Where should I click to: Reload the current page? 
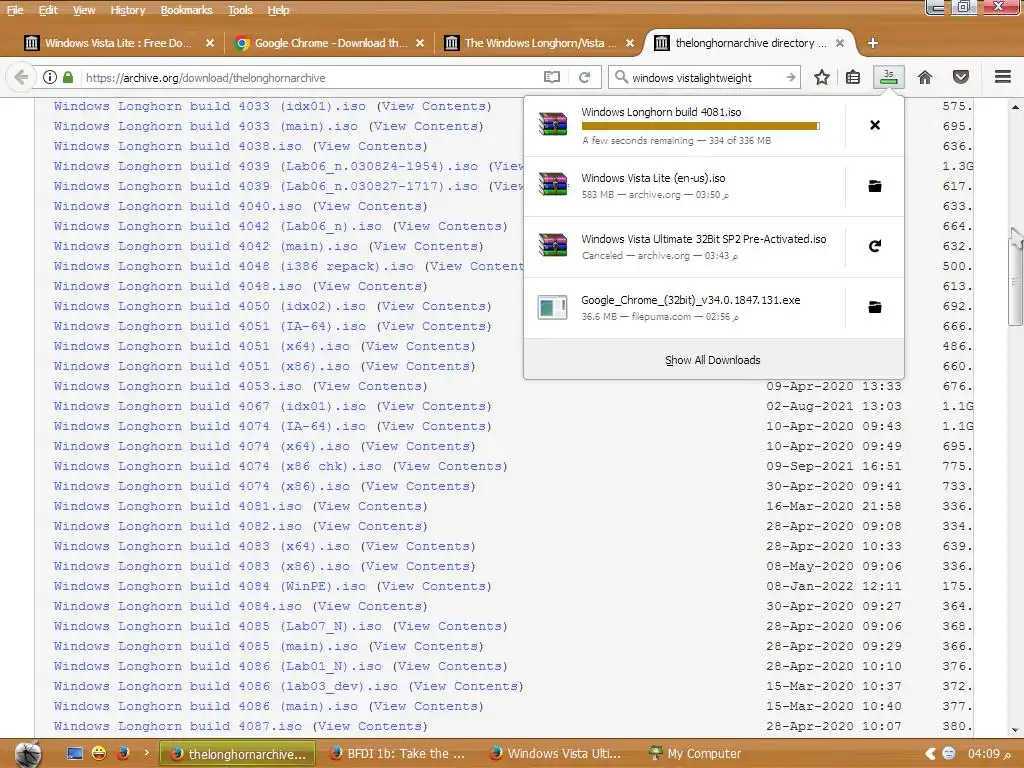coord(584,77)
